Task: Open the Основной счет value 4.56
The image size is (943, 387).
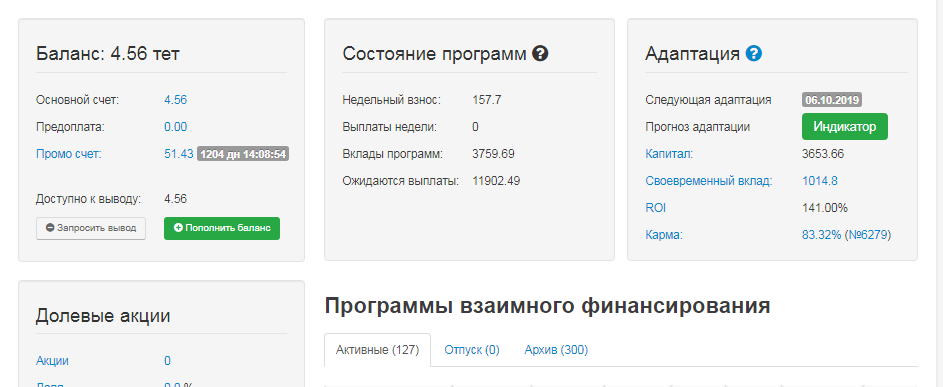Action: (176, 100)
